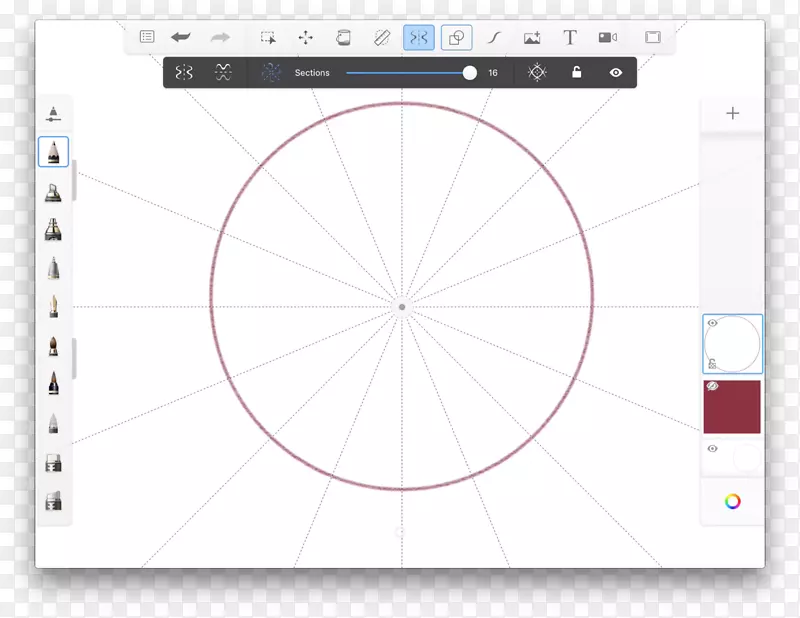Toggle the Draw Shapes tool
This screenshot has width=800, height=618.
(x=457, y=37)
